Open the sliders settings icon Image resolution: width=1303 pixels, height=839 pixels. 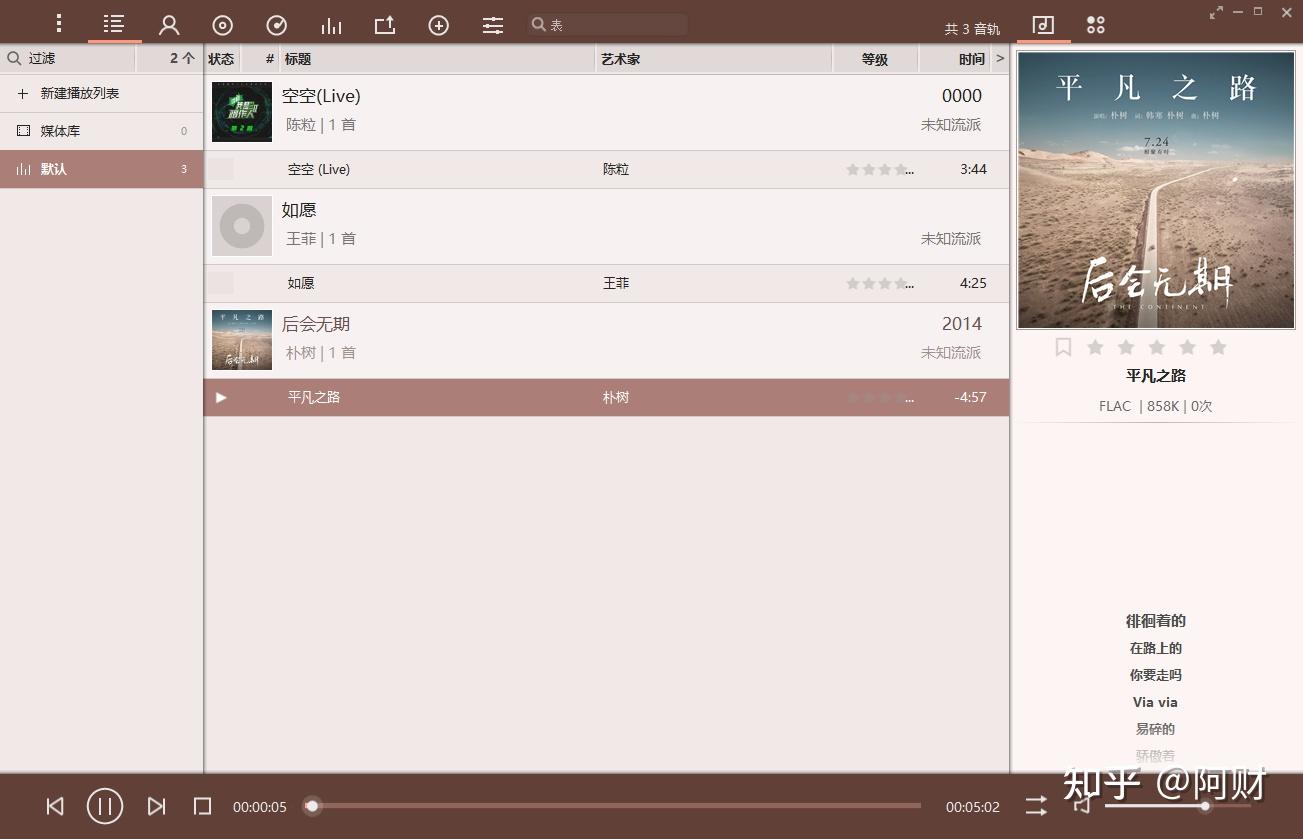pos(493,25)
